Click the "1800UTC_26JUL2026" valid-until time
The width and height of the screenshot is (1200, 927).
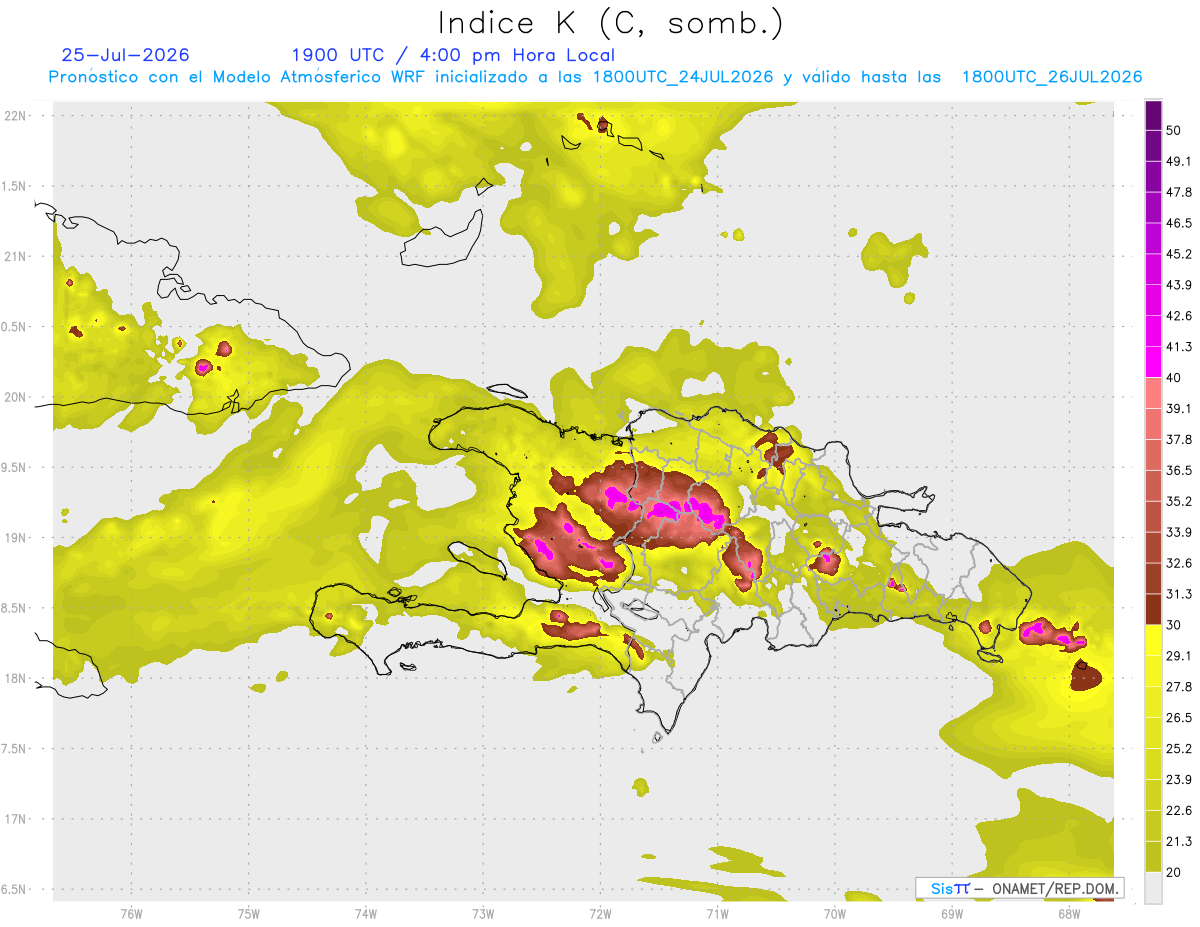pos(1052,77)
